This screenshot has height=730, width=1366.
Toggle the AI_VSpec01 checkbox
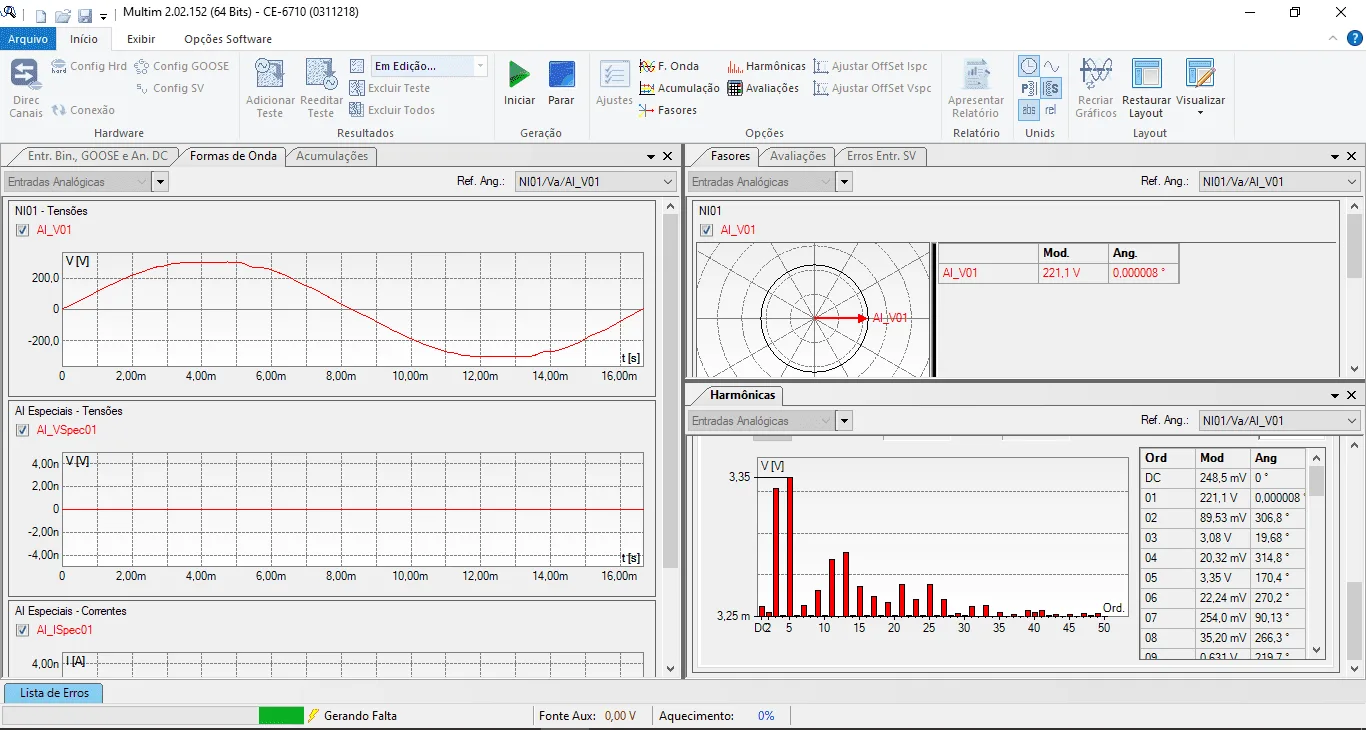click(23, 430)
